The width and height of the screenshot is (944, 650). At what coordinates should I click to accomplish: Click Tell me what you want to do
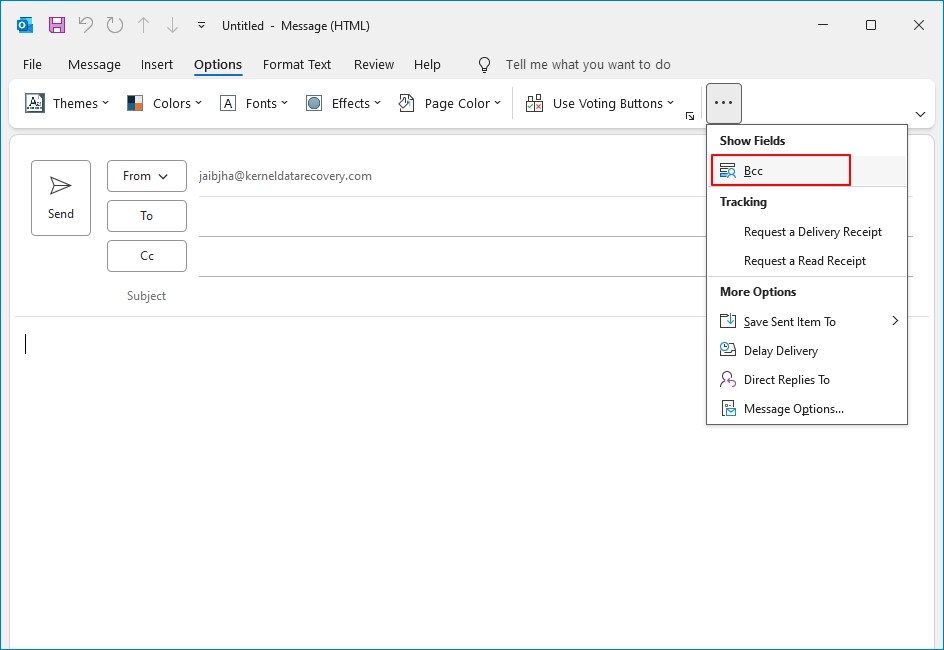click(x=588, y=64)
